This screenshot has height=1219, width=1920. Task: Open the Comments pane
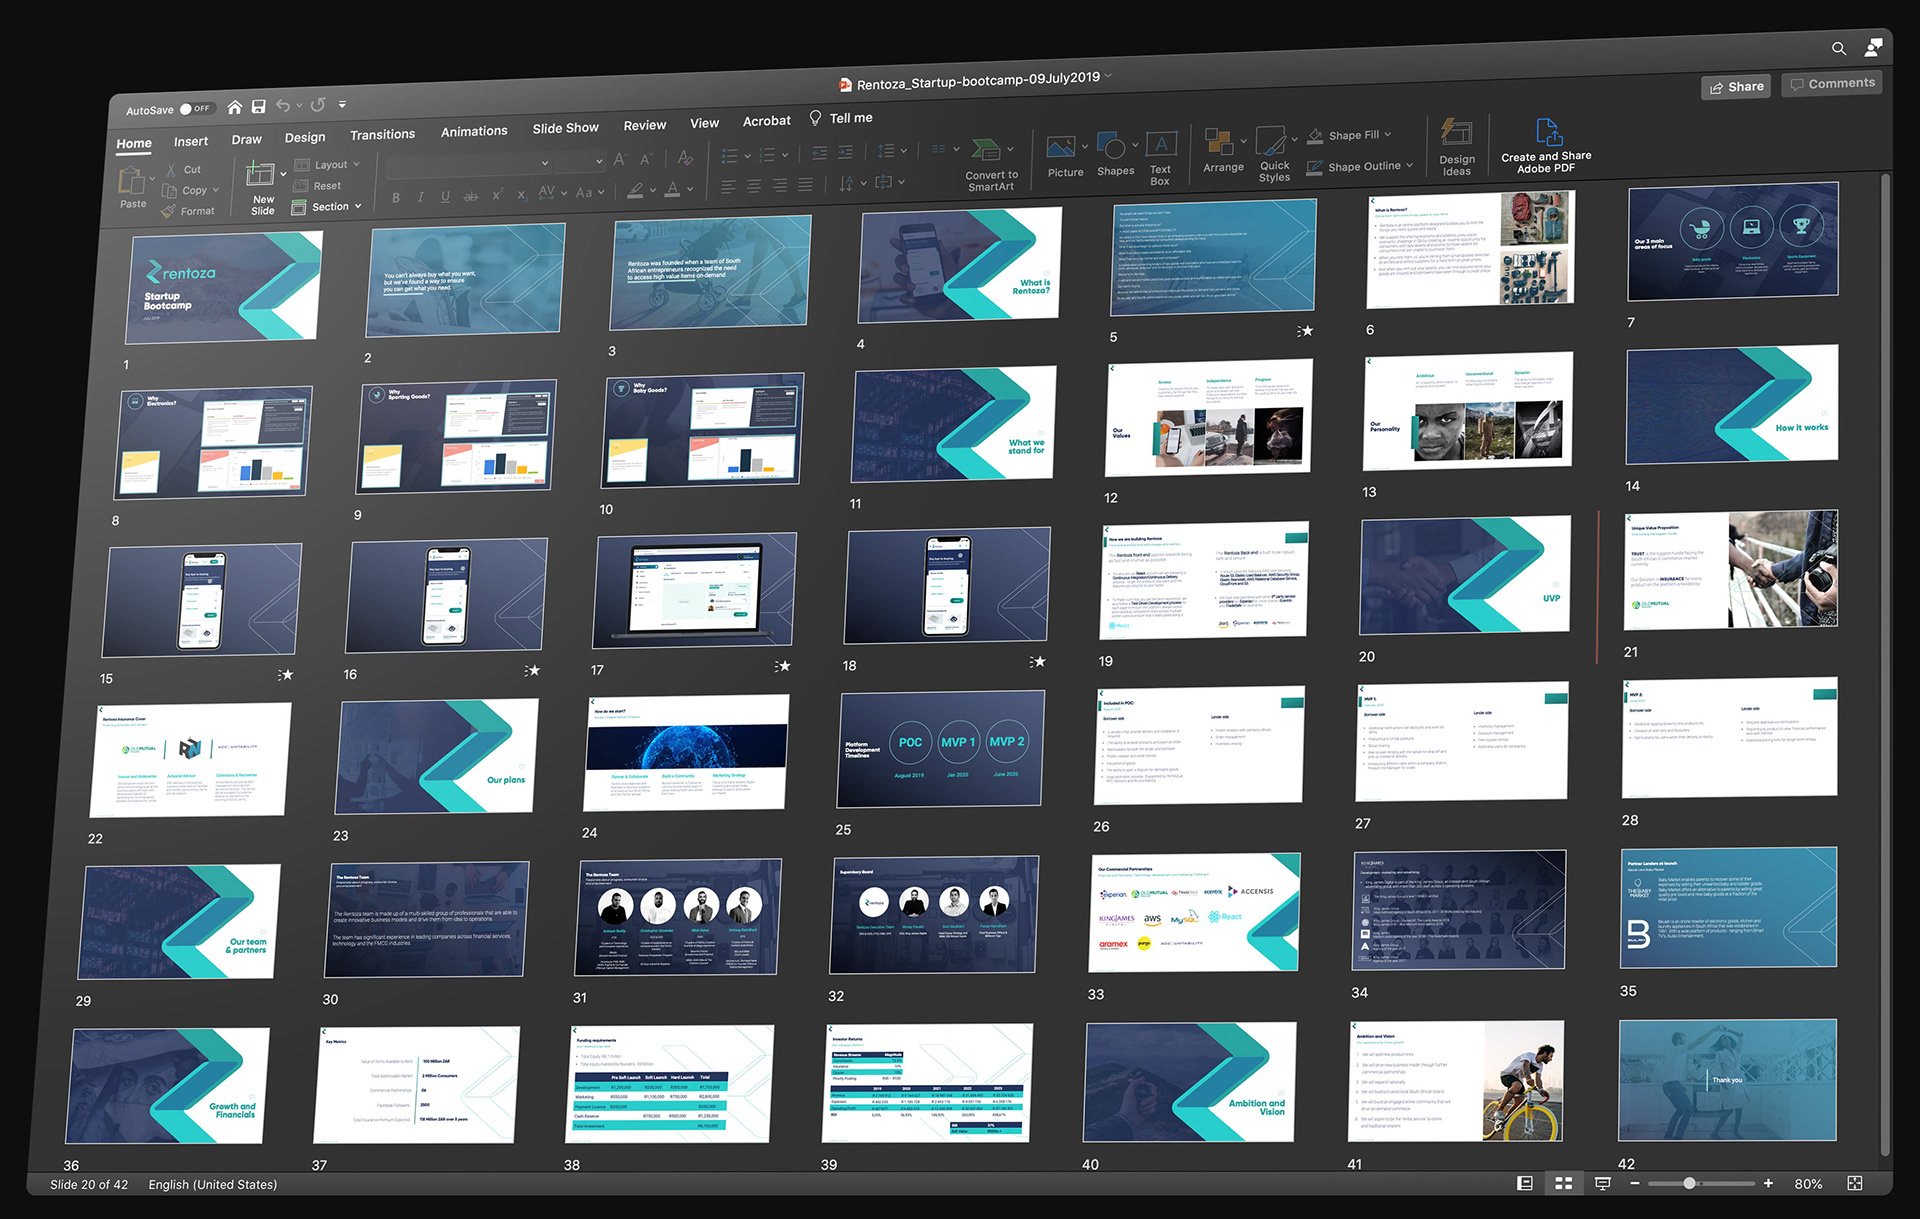click(x=1832, y=84)
